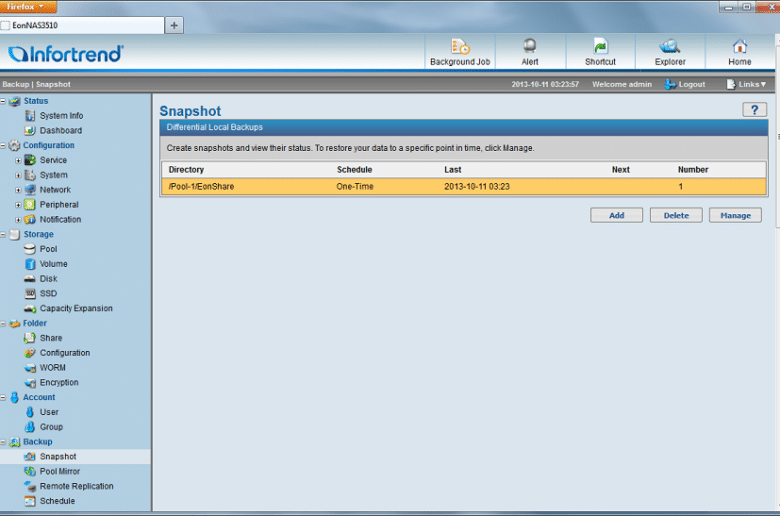780x516 pixels.
Task: Expand the Notification subtree
Action: point(18,219)
